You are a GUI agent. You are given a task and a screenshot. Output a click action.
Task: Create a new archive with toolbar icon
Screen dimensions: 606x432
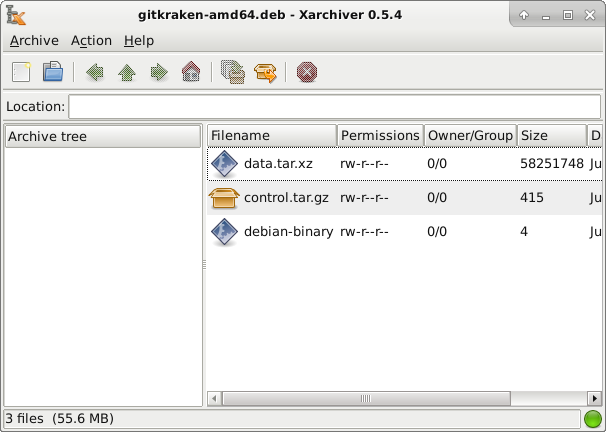(21, 72)
